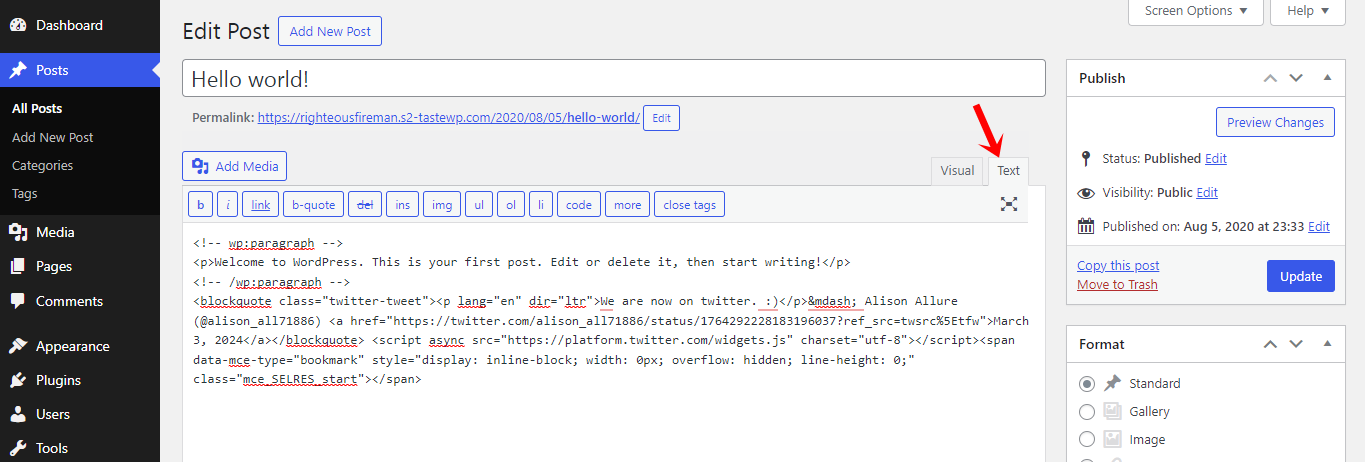Insert deleted text with del button

point(365,205)
